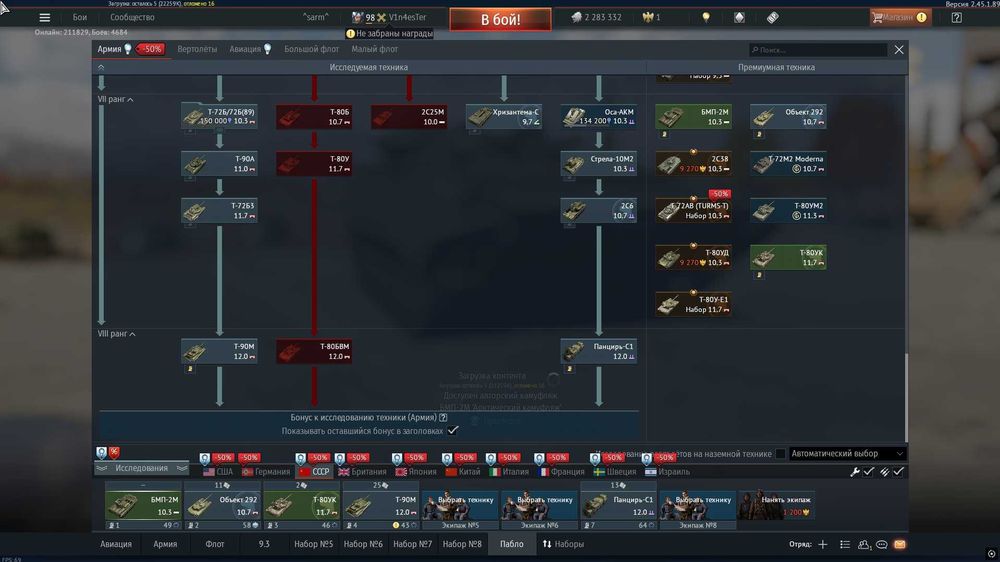This screenshot has width=1000, height=562.
Task: Close the research tree window
Action: click(899, 49)
